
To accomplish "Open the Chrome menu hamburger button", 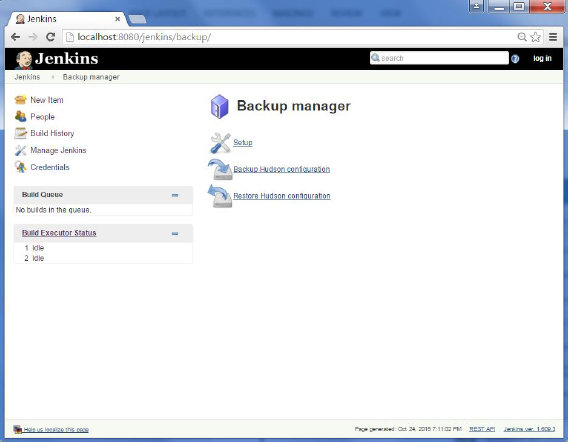I will pyautogui.click(x=553, y=37).
